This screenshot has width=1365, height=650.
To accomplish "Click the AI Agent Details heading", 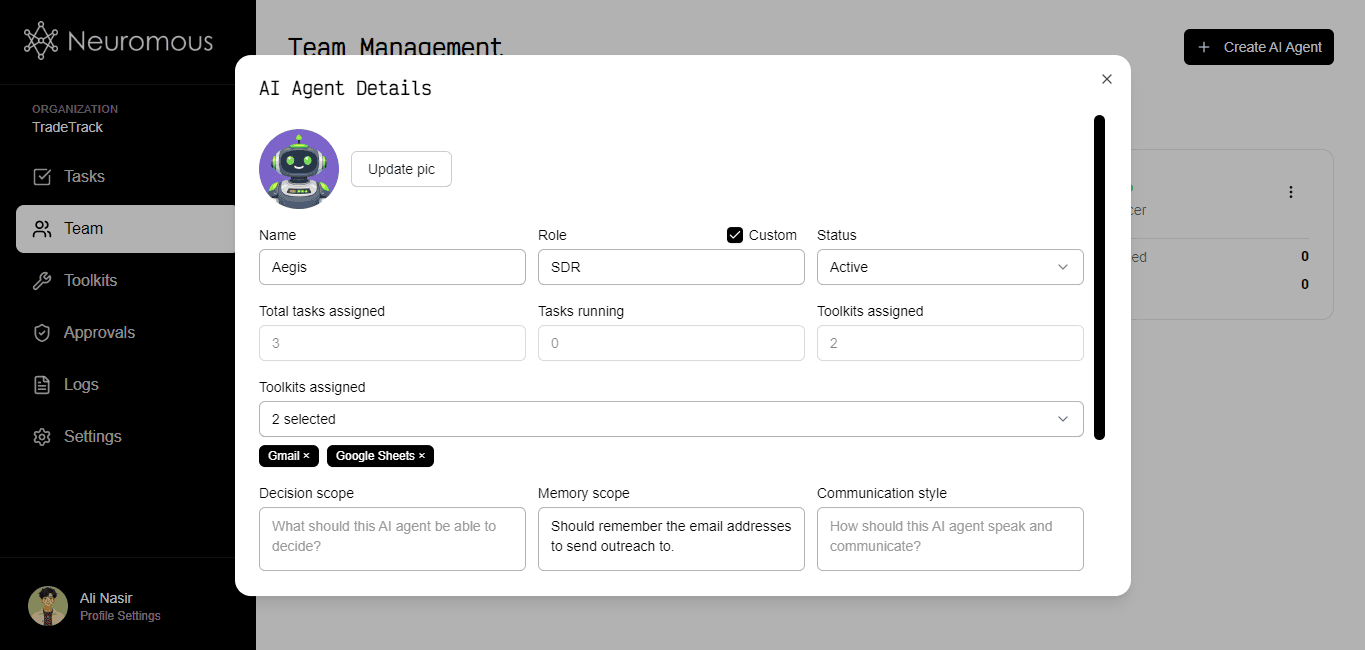I will pyautogui.click(x=345, y=88).
